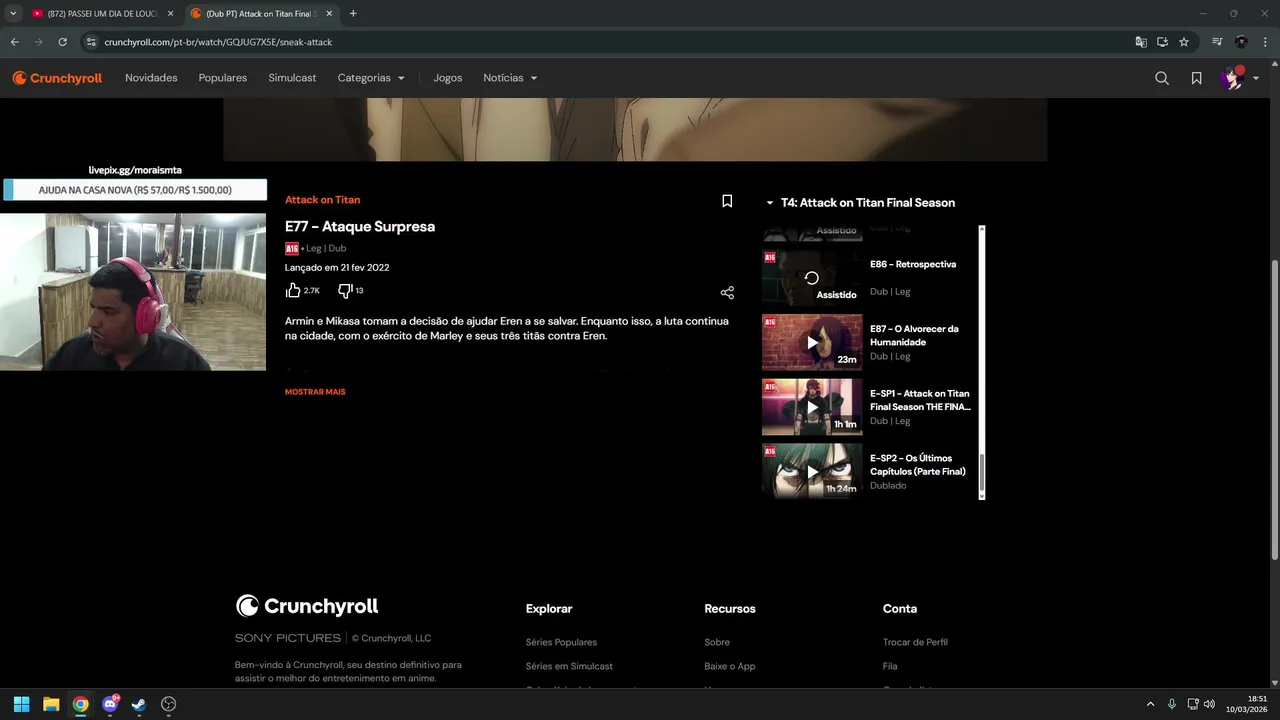Install app icon in address bar
1280x720 pixels.
pos(1162,42)
